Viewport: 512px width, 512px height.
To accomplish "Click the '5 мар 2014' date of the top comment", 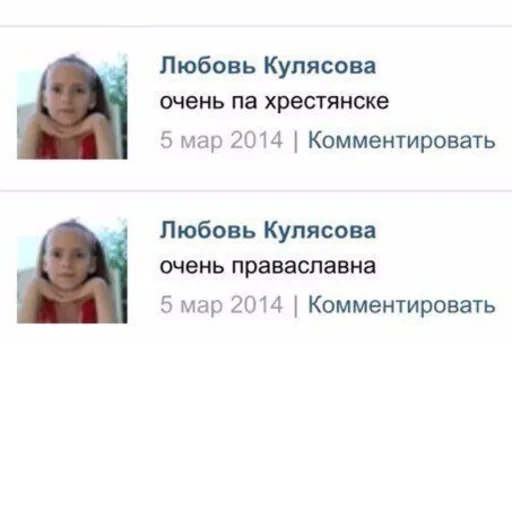I will click(x=221, y=140).
